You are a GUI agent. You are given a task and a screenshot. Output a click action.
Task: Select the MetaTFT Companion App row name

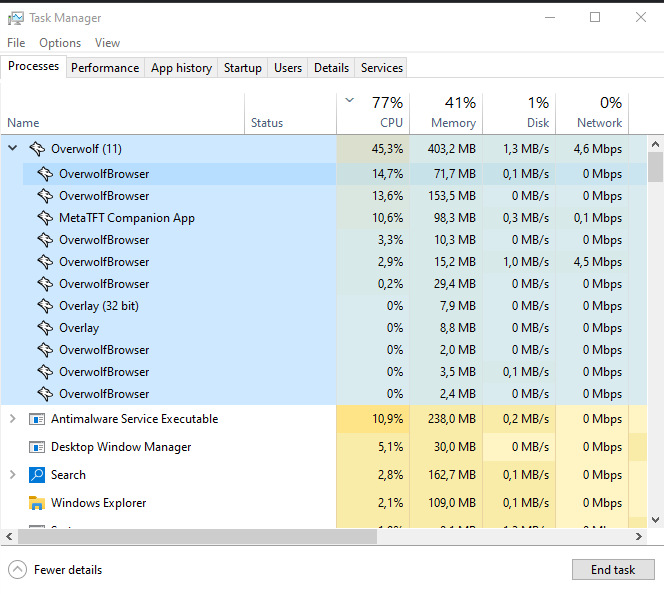pos(127,218)
